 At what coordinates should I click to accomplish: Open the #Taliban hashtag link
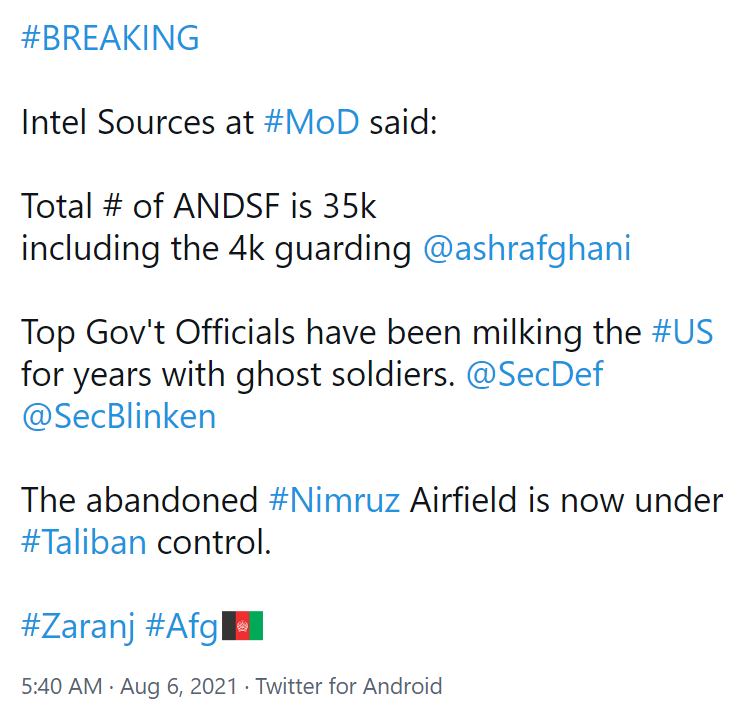[83, 542]
